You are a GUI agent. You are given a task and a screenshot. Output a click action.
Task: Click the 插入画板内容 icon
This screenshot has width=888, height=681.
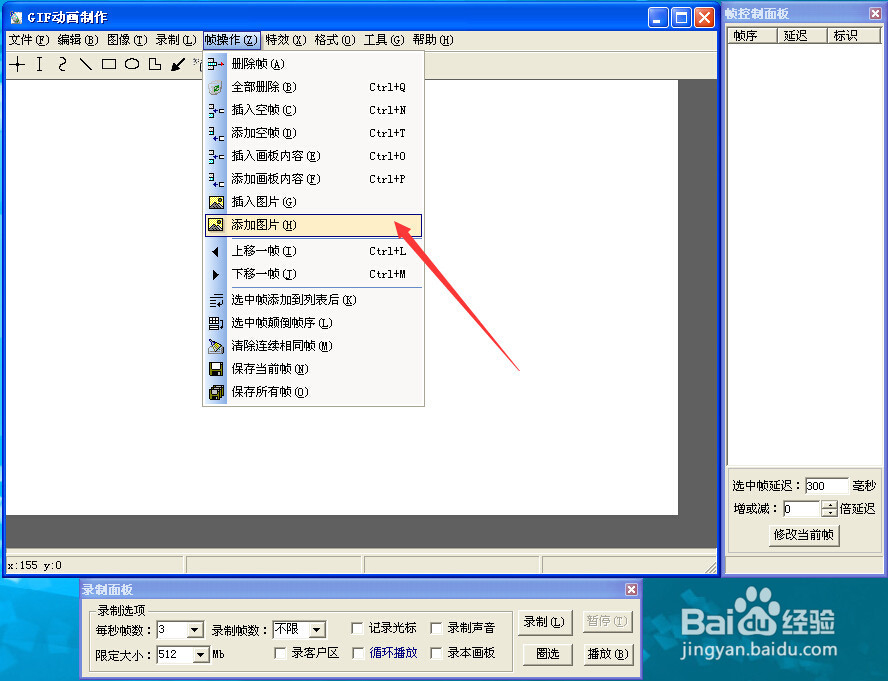[216, 156]
